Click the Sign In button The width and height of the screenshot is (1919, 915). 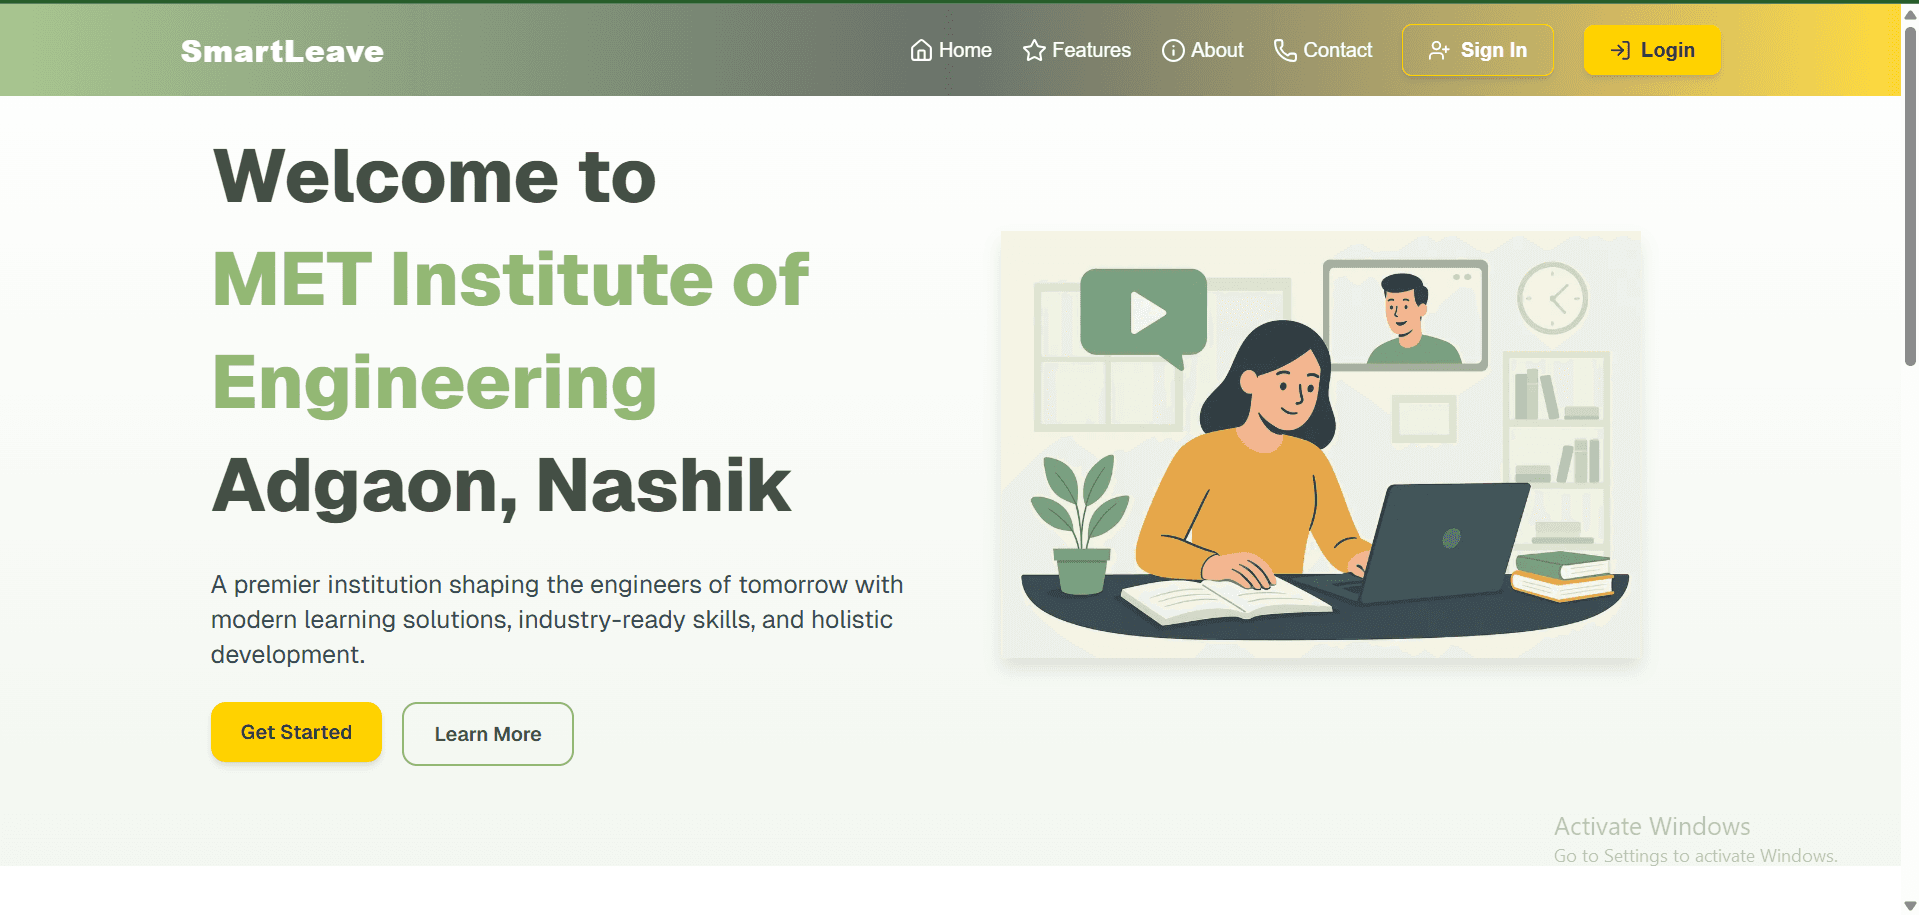pos(1478,50)
